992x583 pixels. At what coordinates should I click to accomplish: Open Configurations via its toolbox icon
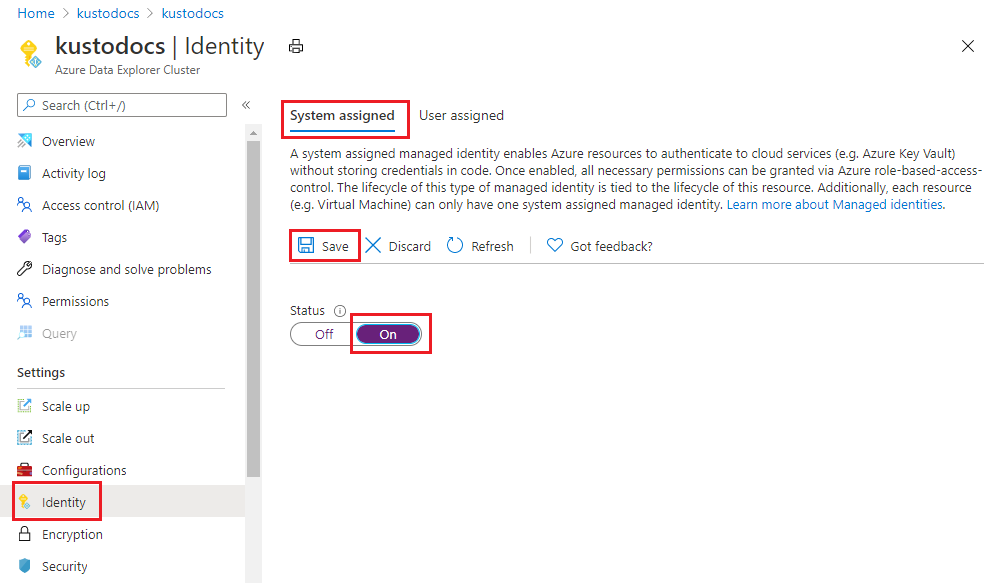click(x=24, y=470)
